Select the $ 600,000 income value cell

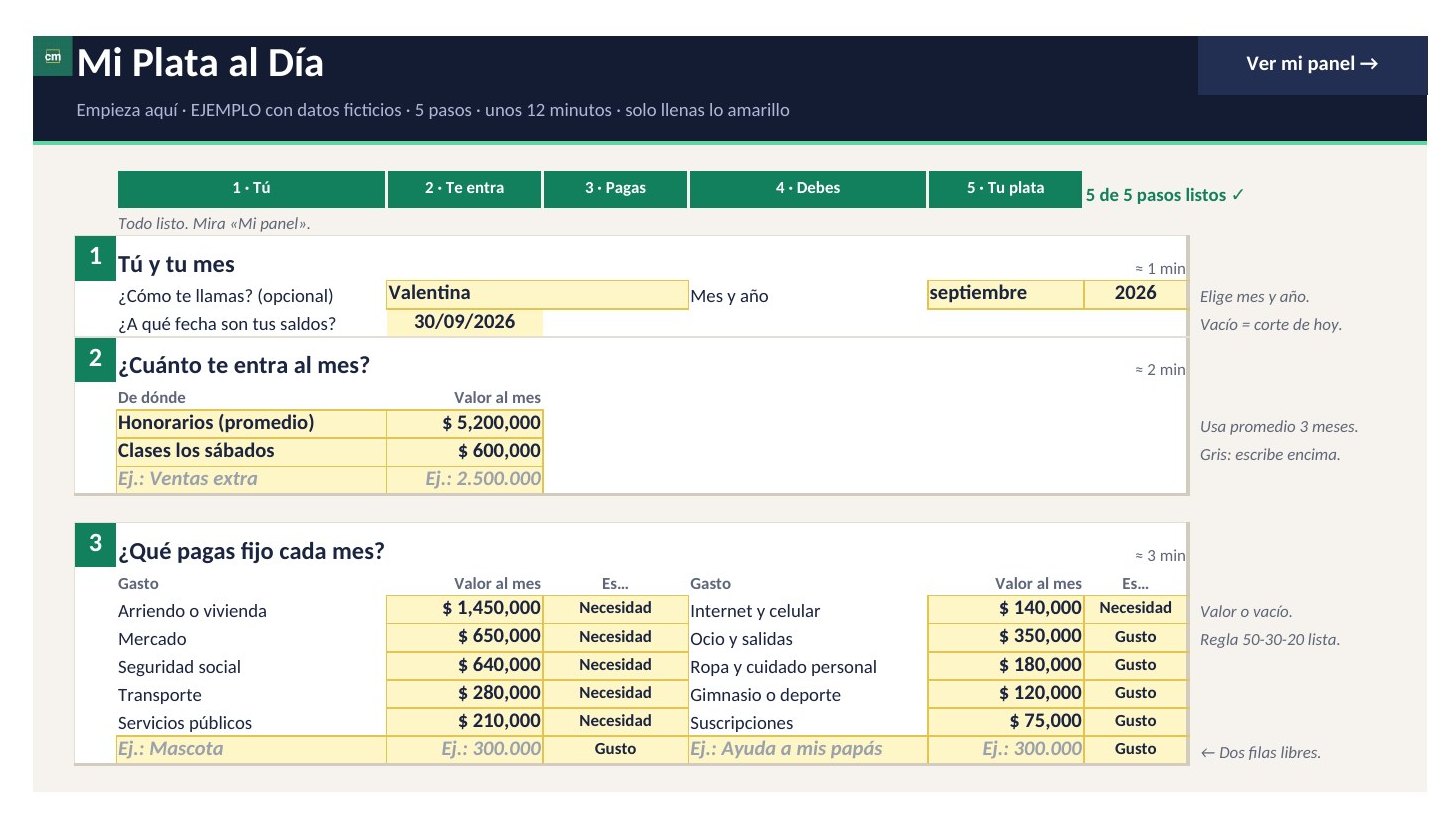click(x=464, y=451)
